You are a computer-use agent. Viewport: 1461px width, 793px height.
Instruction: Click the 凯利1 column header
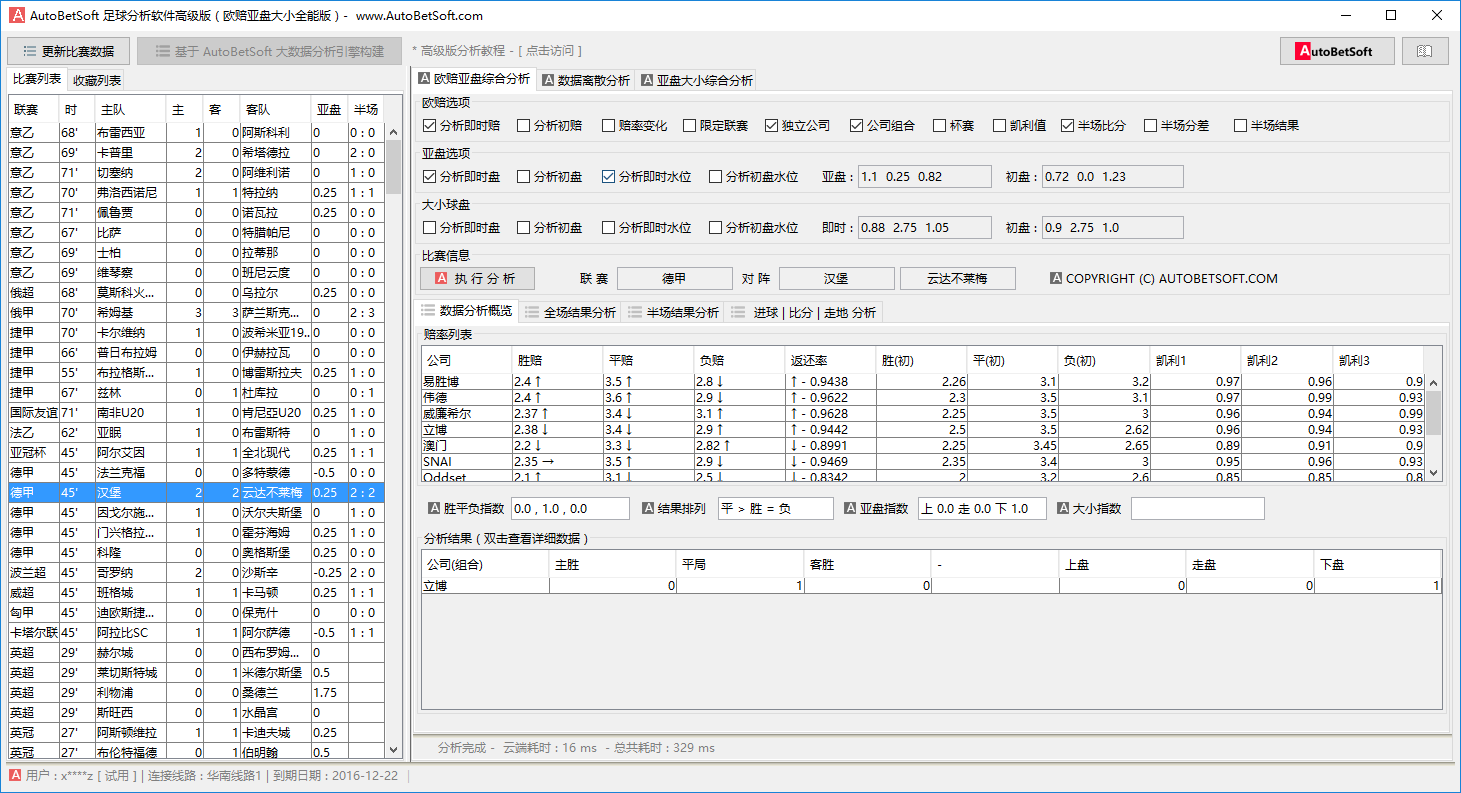click(x=1196, y=360)
